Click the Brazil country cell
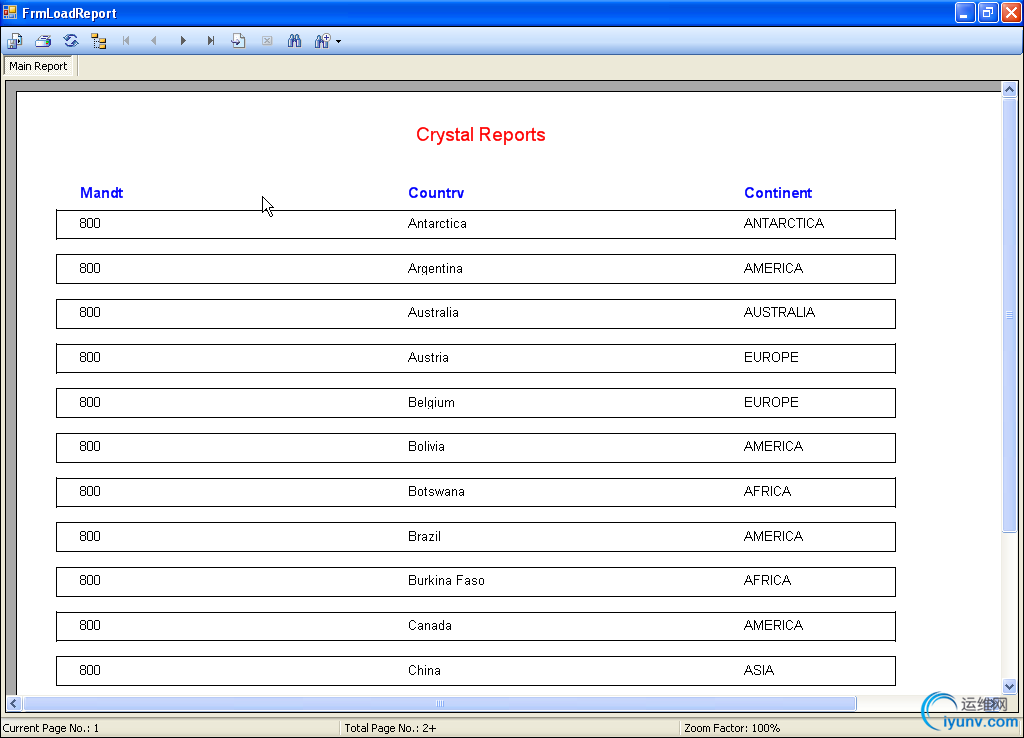 pyautogui.click(x=424, y=536)
